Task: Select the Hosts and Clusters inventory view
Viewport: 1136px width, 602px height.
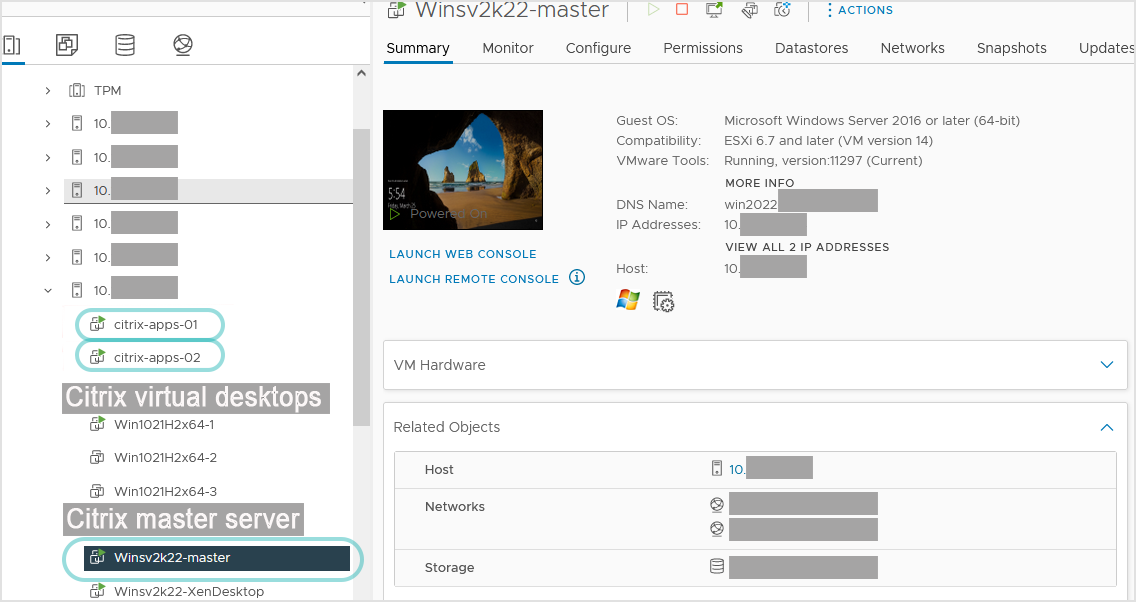Action: pyautogui.click(x=12, y=45)
